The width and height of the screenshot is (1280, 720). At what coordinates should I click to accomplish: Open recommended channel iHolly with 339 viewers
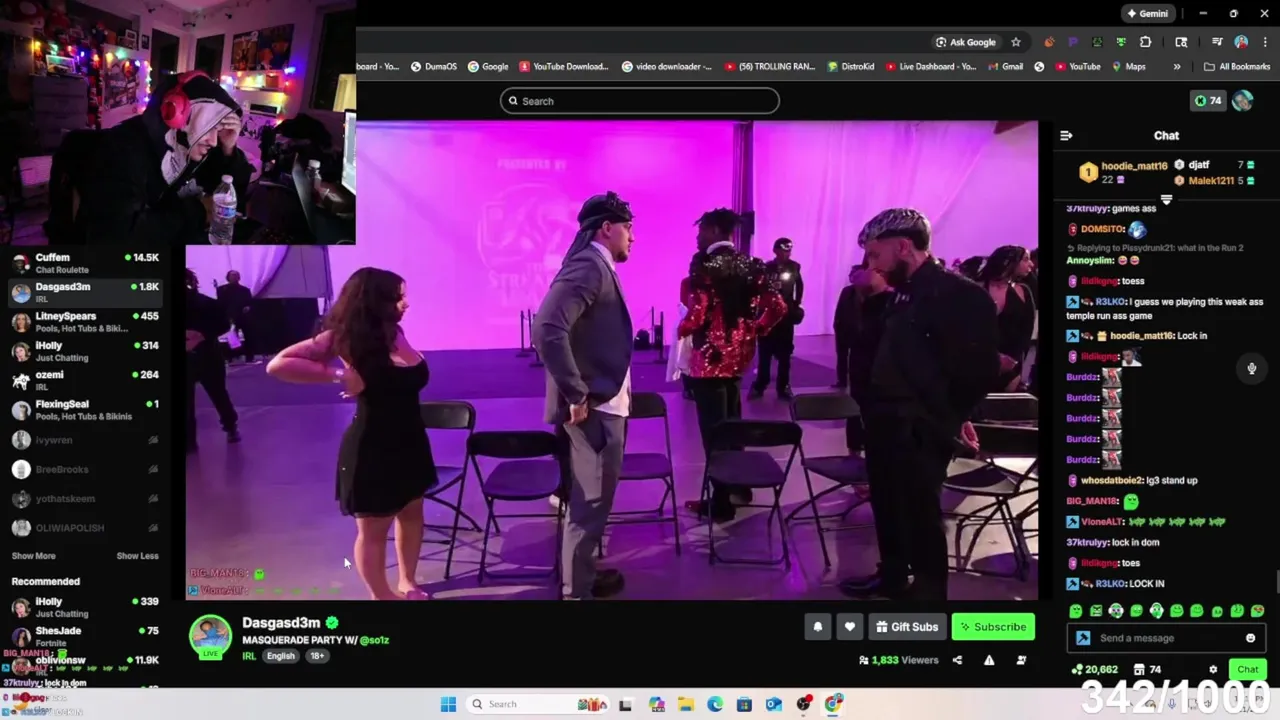tap(85, 607)
